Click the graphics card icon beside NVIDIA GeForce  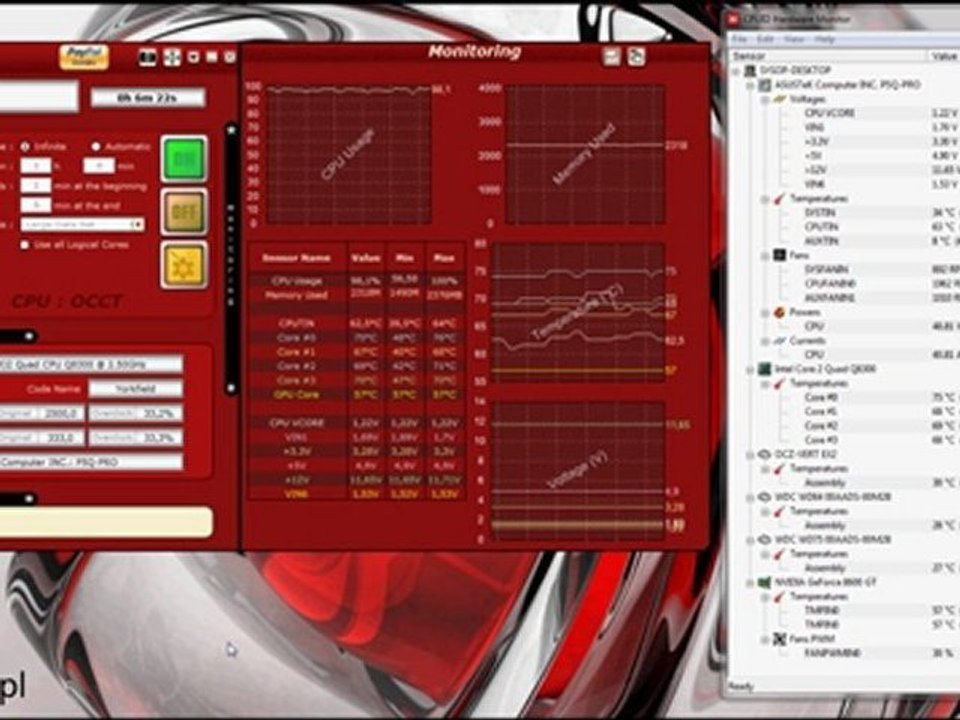click(765, 582)
